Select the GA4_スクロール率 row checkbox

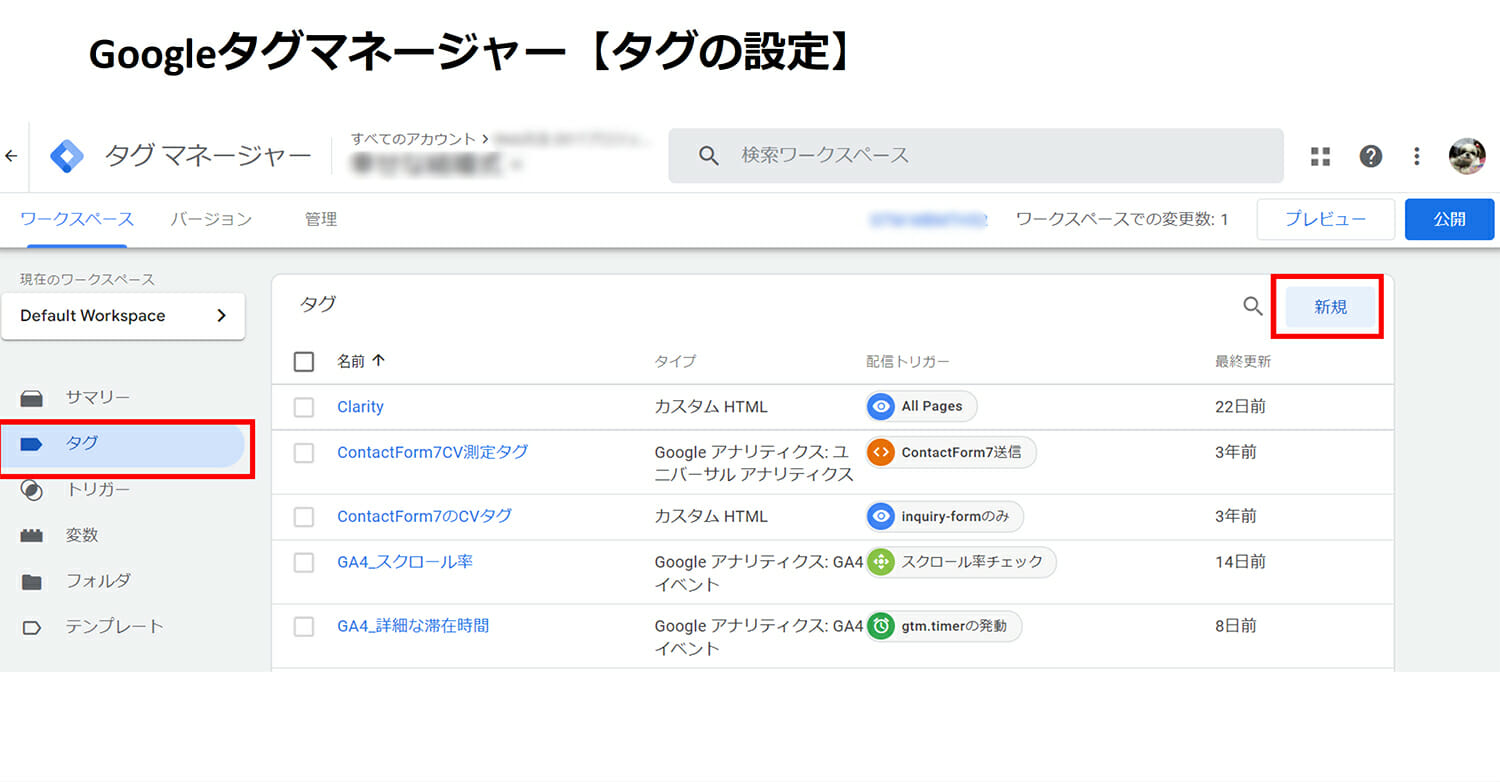coord(304,563)
